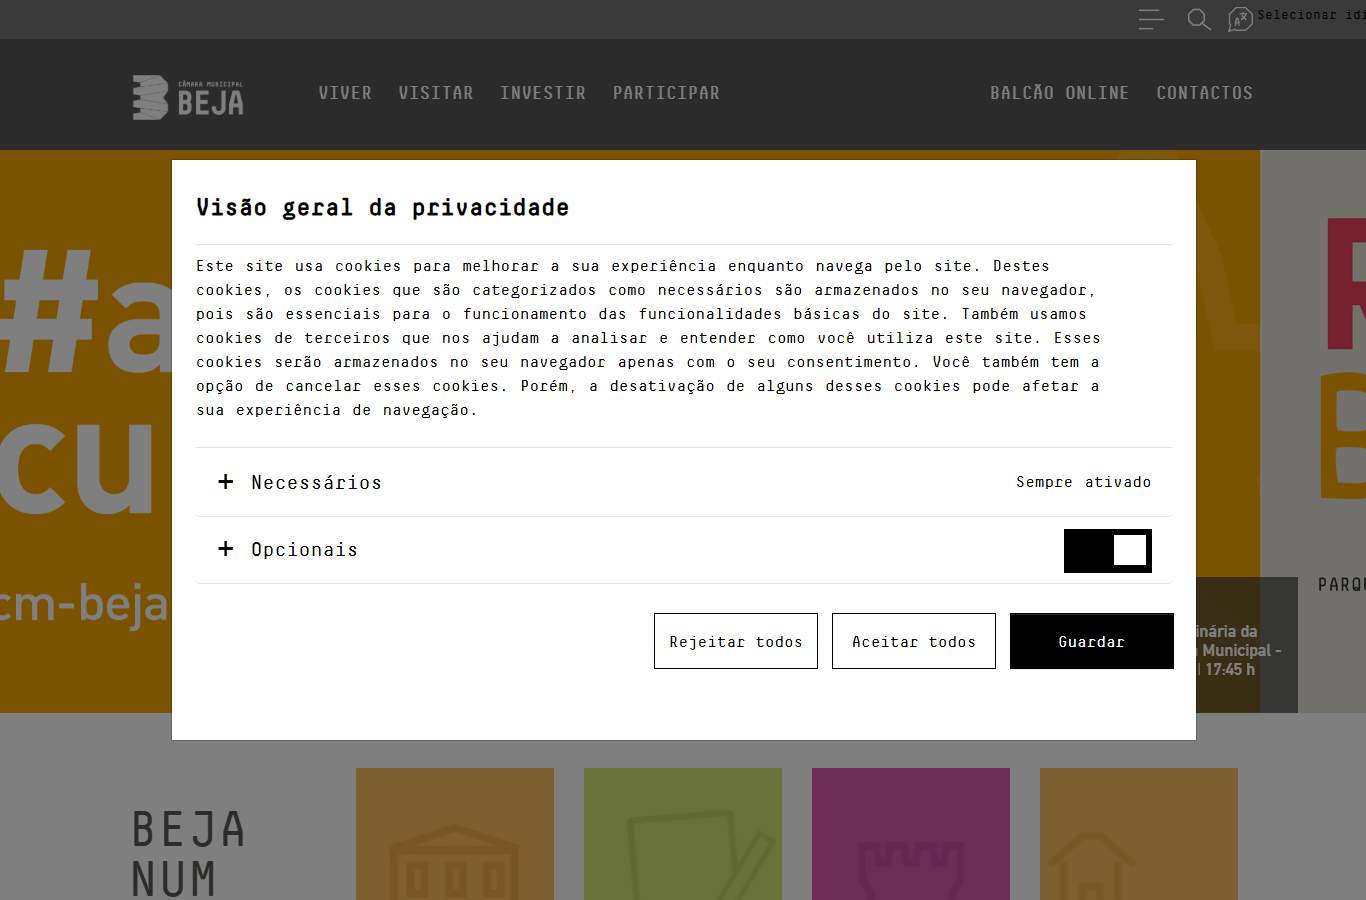
Task: Click the Necessários category label
Action: 317,483
